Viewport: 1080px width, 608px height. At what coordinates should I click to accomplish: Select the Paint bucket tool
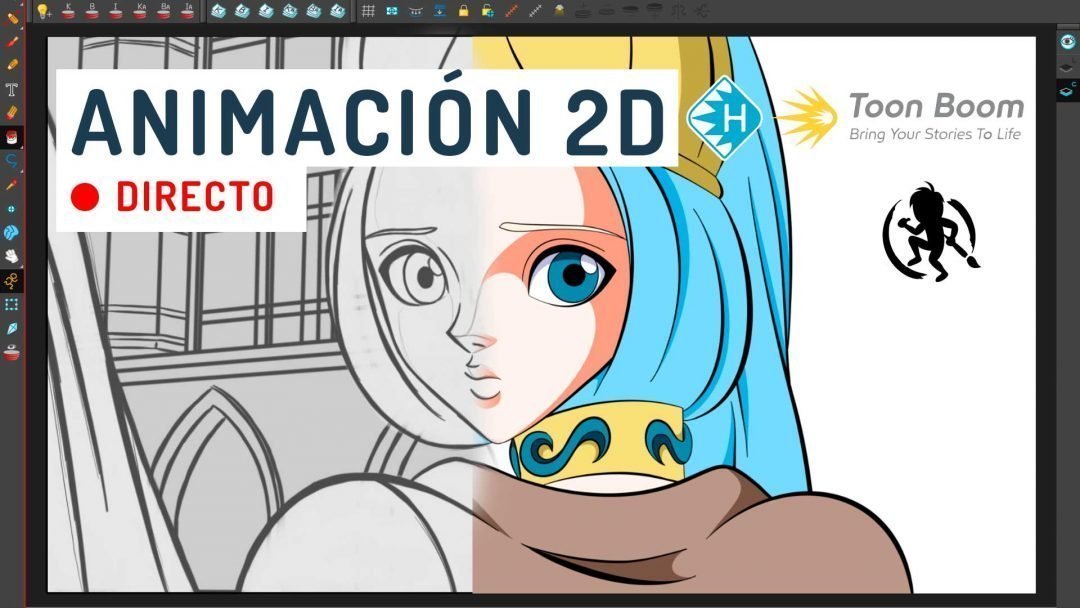click(x=12, y=137)
